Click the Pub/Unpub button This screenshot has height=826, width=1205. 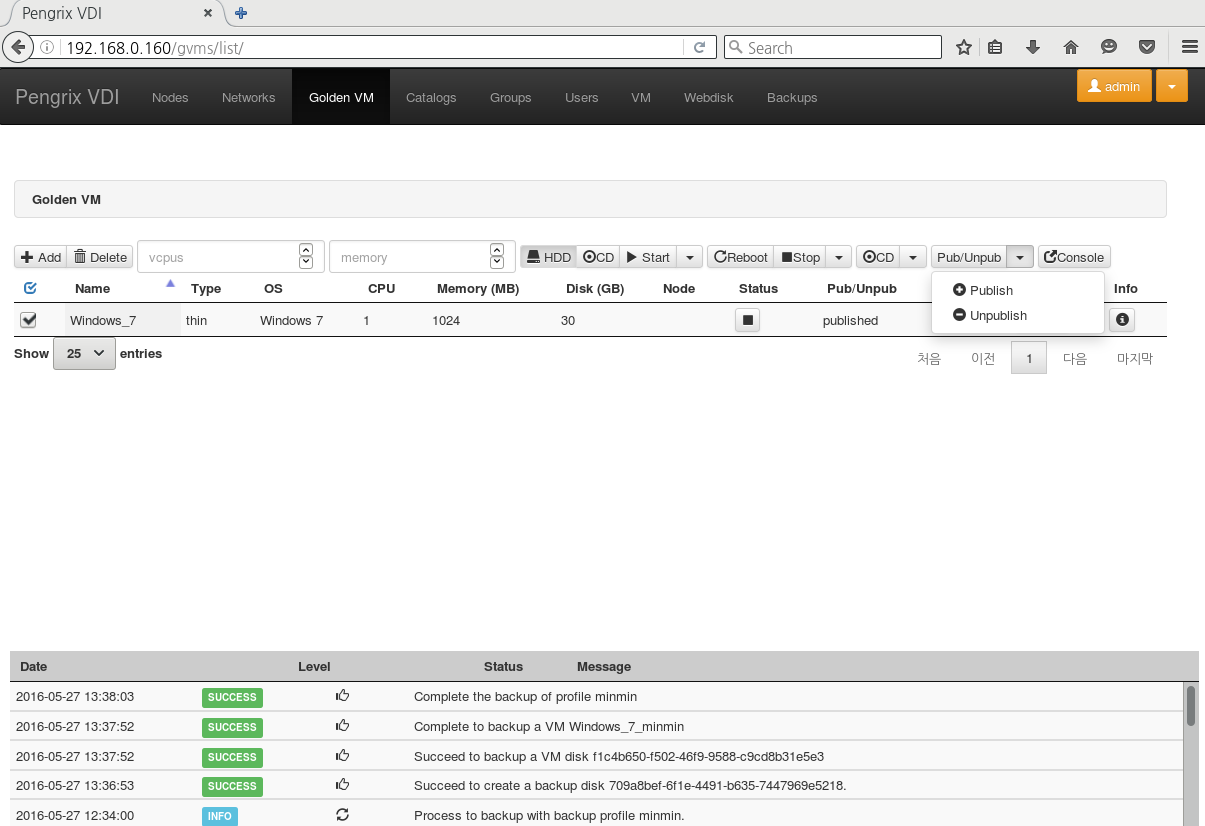click(969, 257)
